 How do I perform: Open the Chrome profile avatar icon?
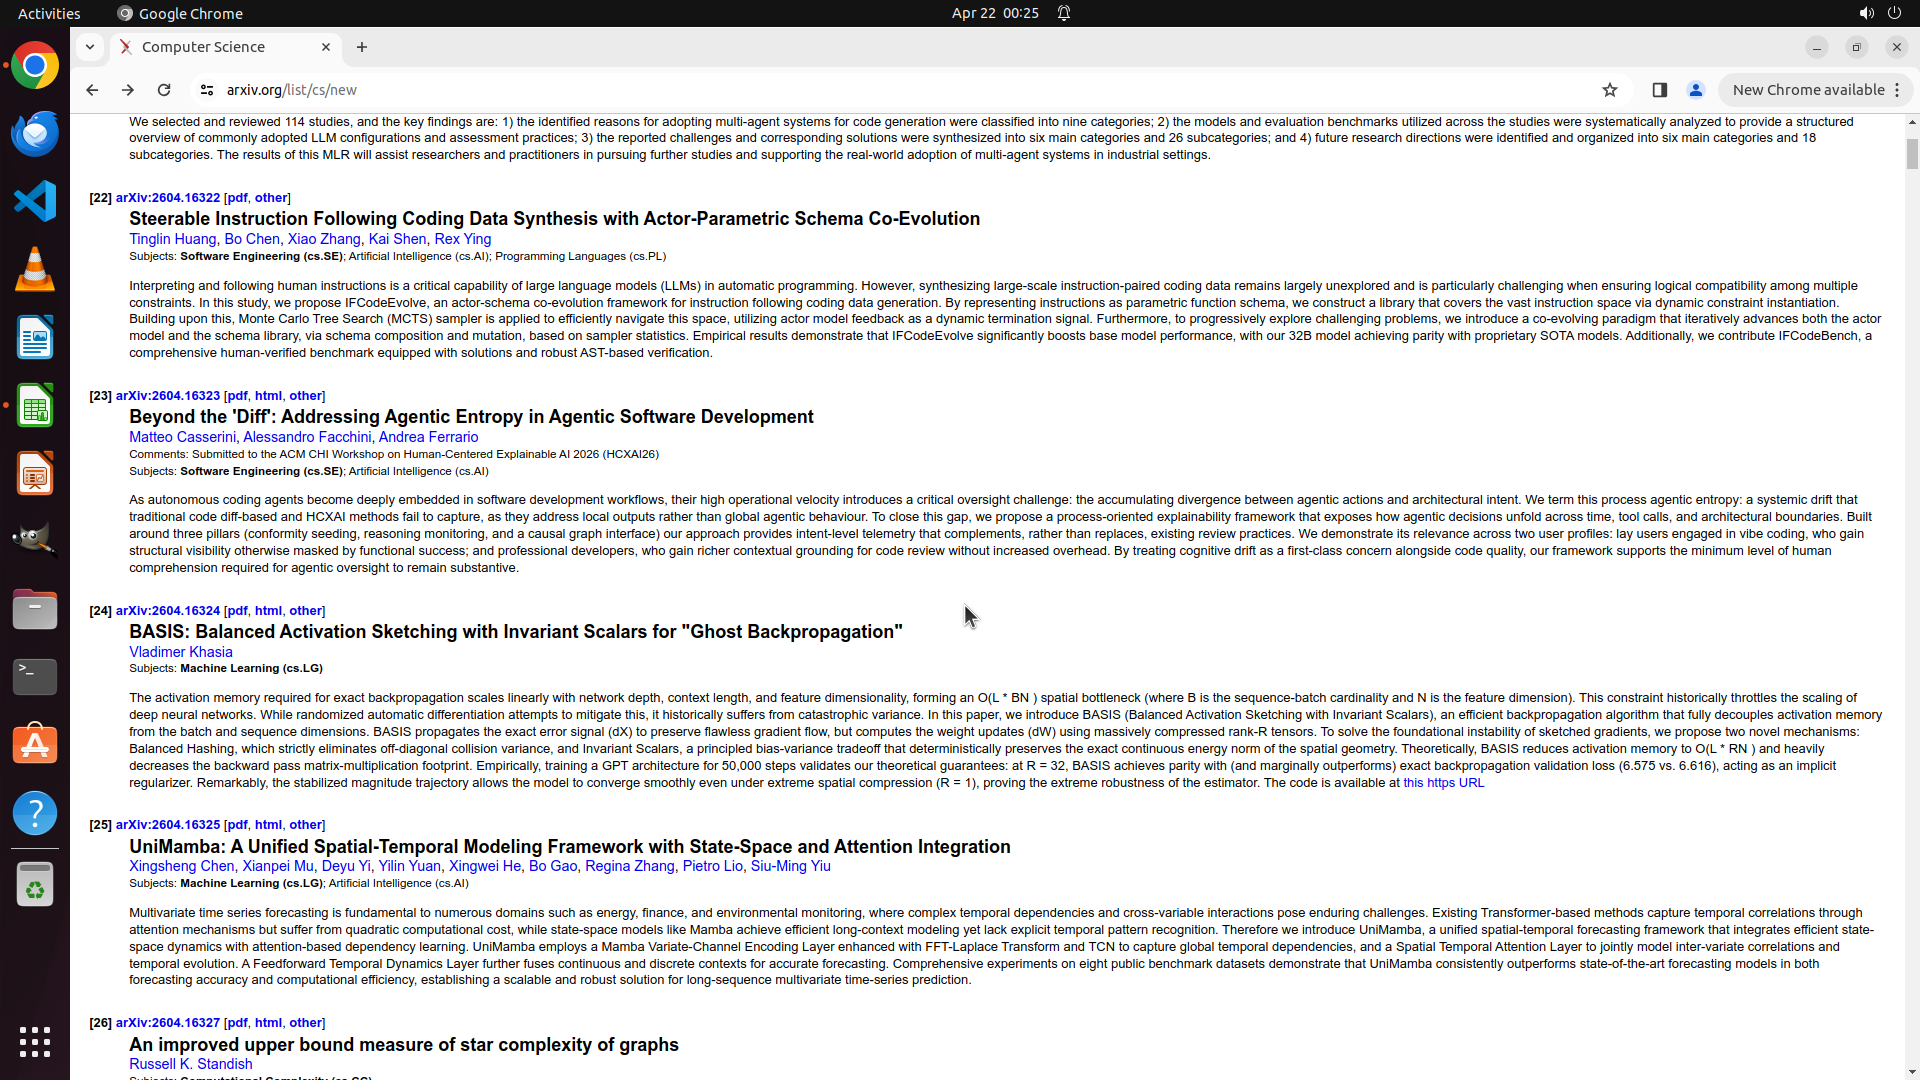point(1696,90)
